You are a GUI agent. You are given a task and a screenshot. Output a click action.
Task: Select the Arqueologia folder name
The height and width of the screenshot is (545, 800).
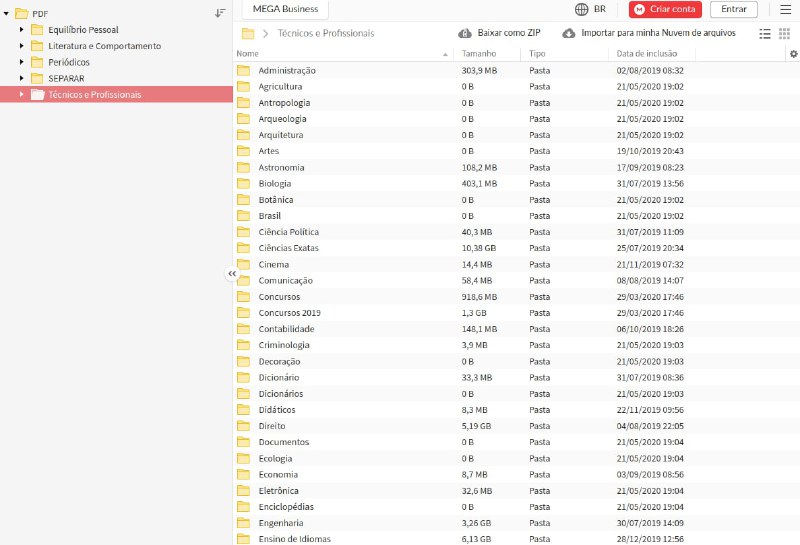click(x=282, y=119)
